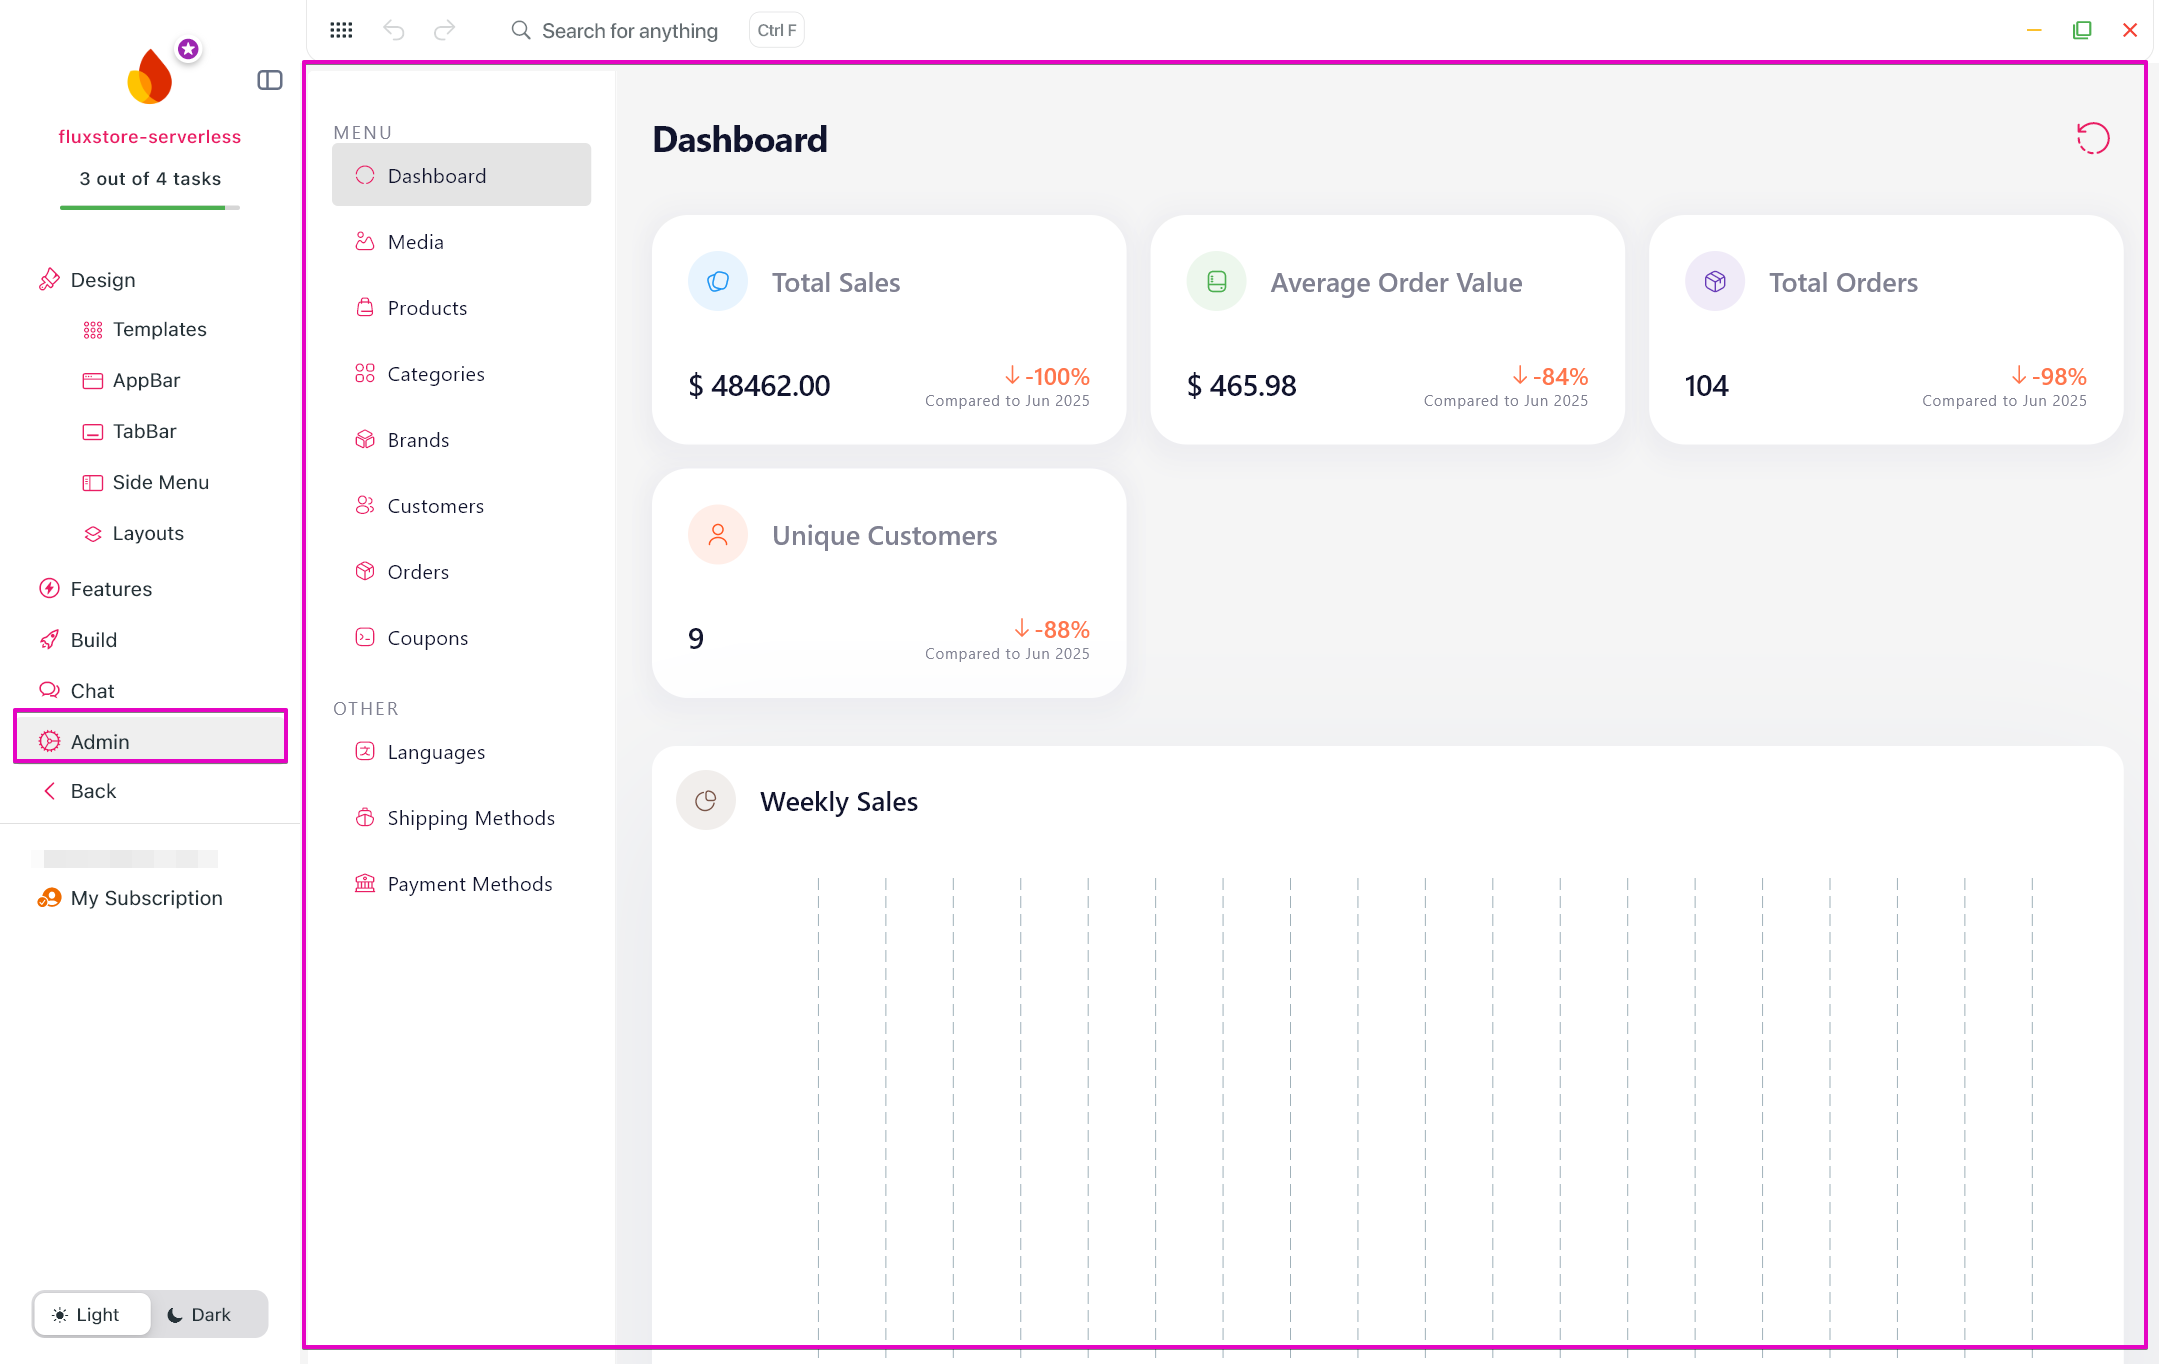
Task: Click the tasks progress bar
Action: 150,208
